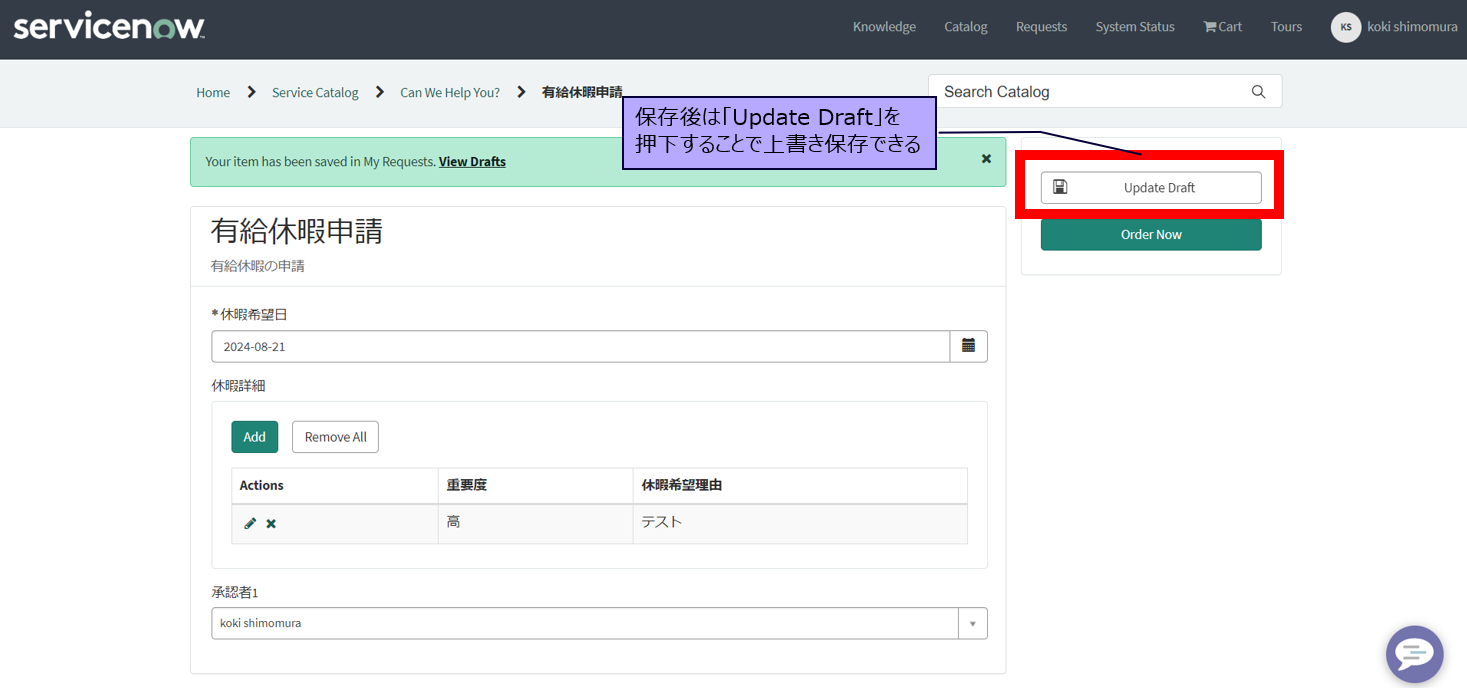Click the Update Draft button
This screenshot has height=688, width=1467.
pos(1151,187)
